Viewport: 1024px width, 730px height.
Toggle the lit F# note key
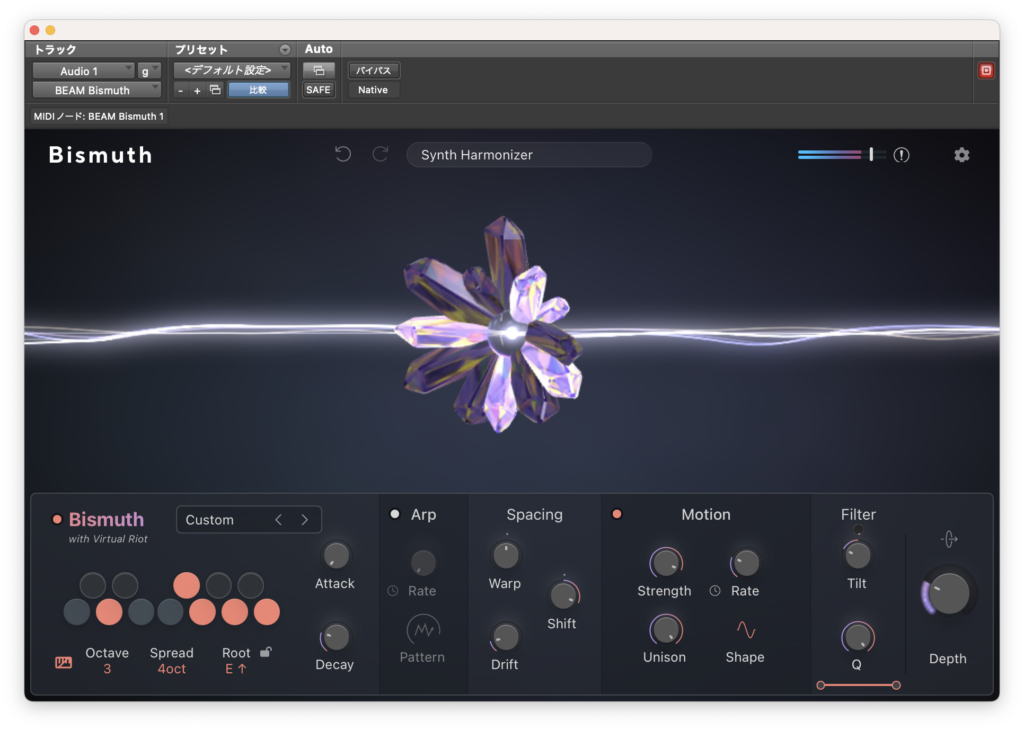pyautogui.click(x=186, y=585)
